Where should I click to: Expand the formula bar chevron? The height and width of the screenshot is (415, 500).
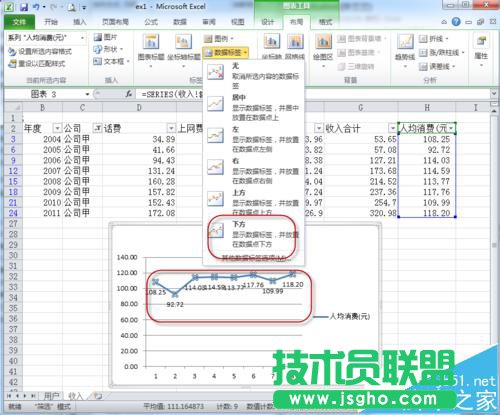pos(494,94)
